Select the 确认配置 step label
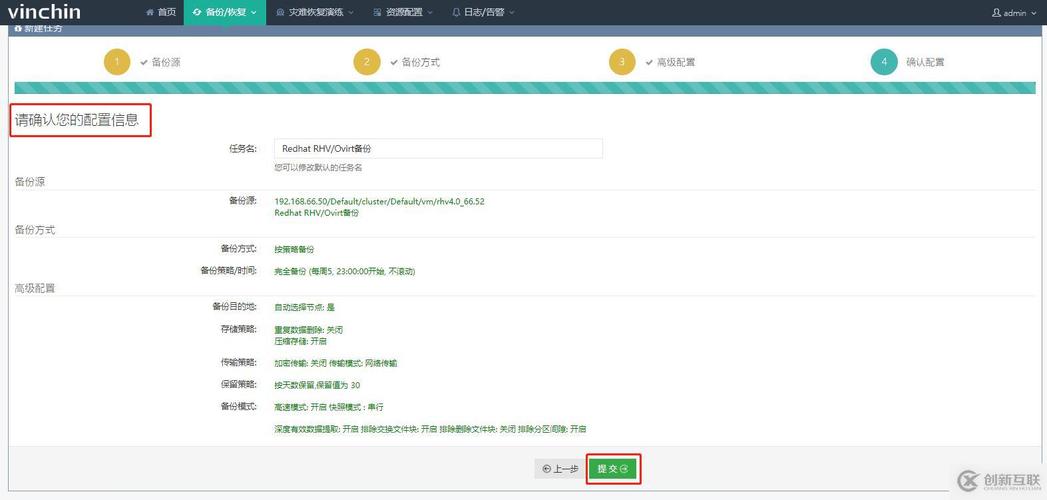This screenshot has width=1047, height=500. coord(925,62)
